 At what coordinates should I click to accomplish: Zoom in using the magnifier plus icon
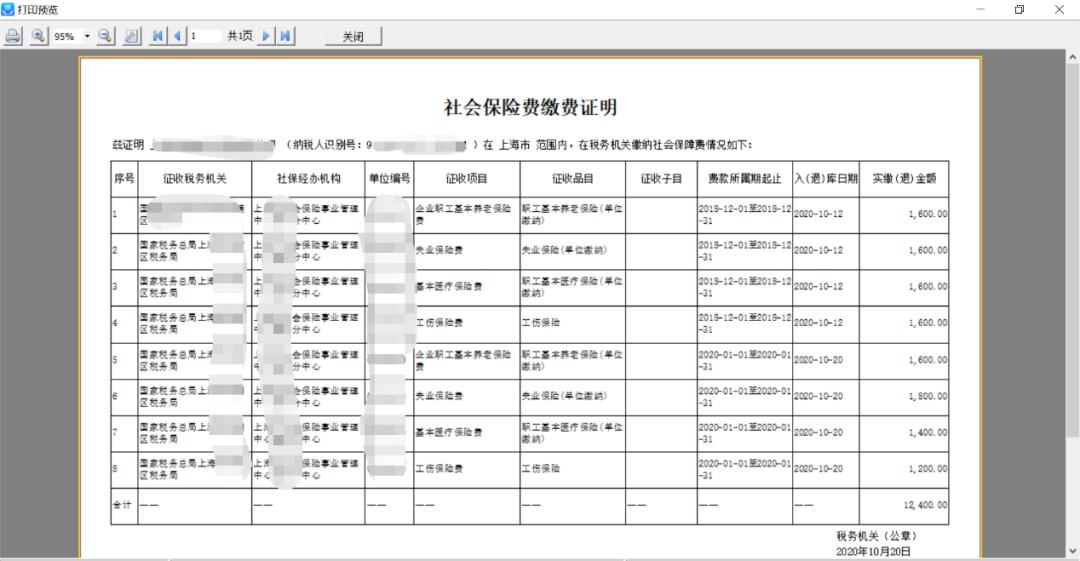(x=39, y=36)
